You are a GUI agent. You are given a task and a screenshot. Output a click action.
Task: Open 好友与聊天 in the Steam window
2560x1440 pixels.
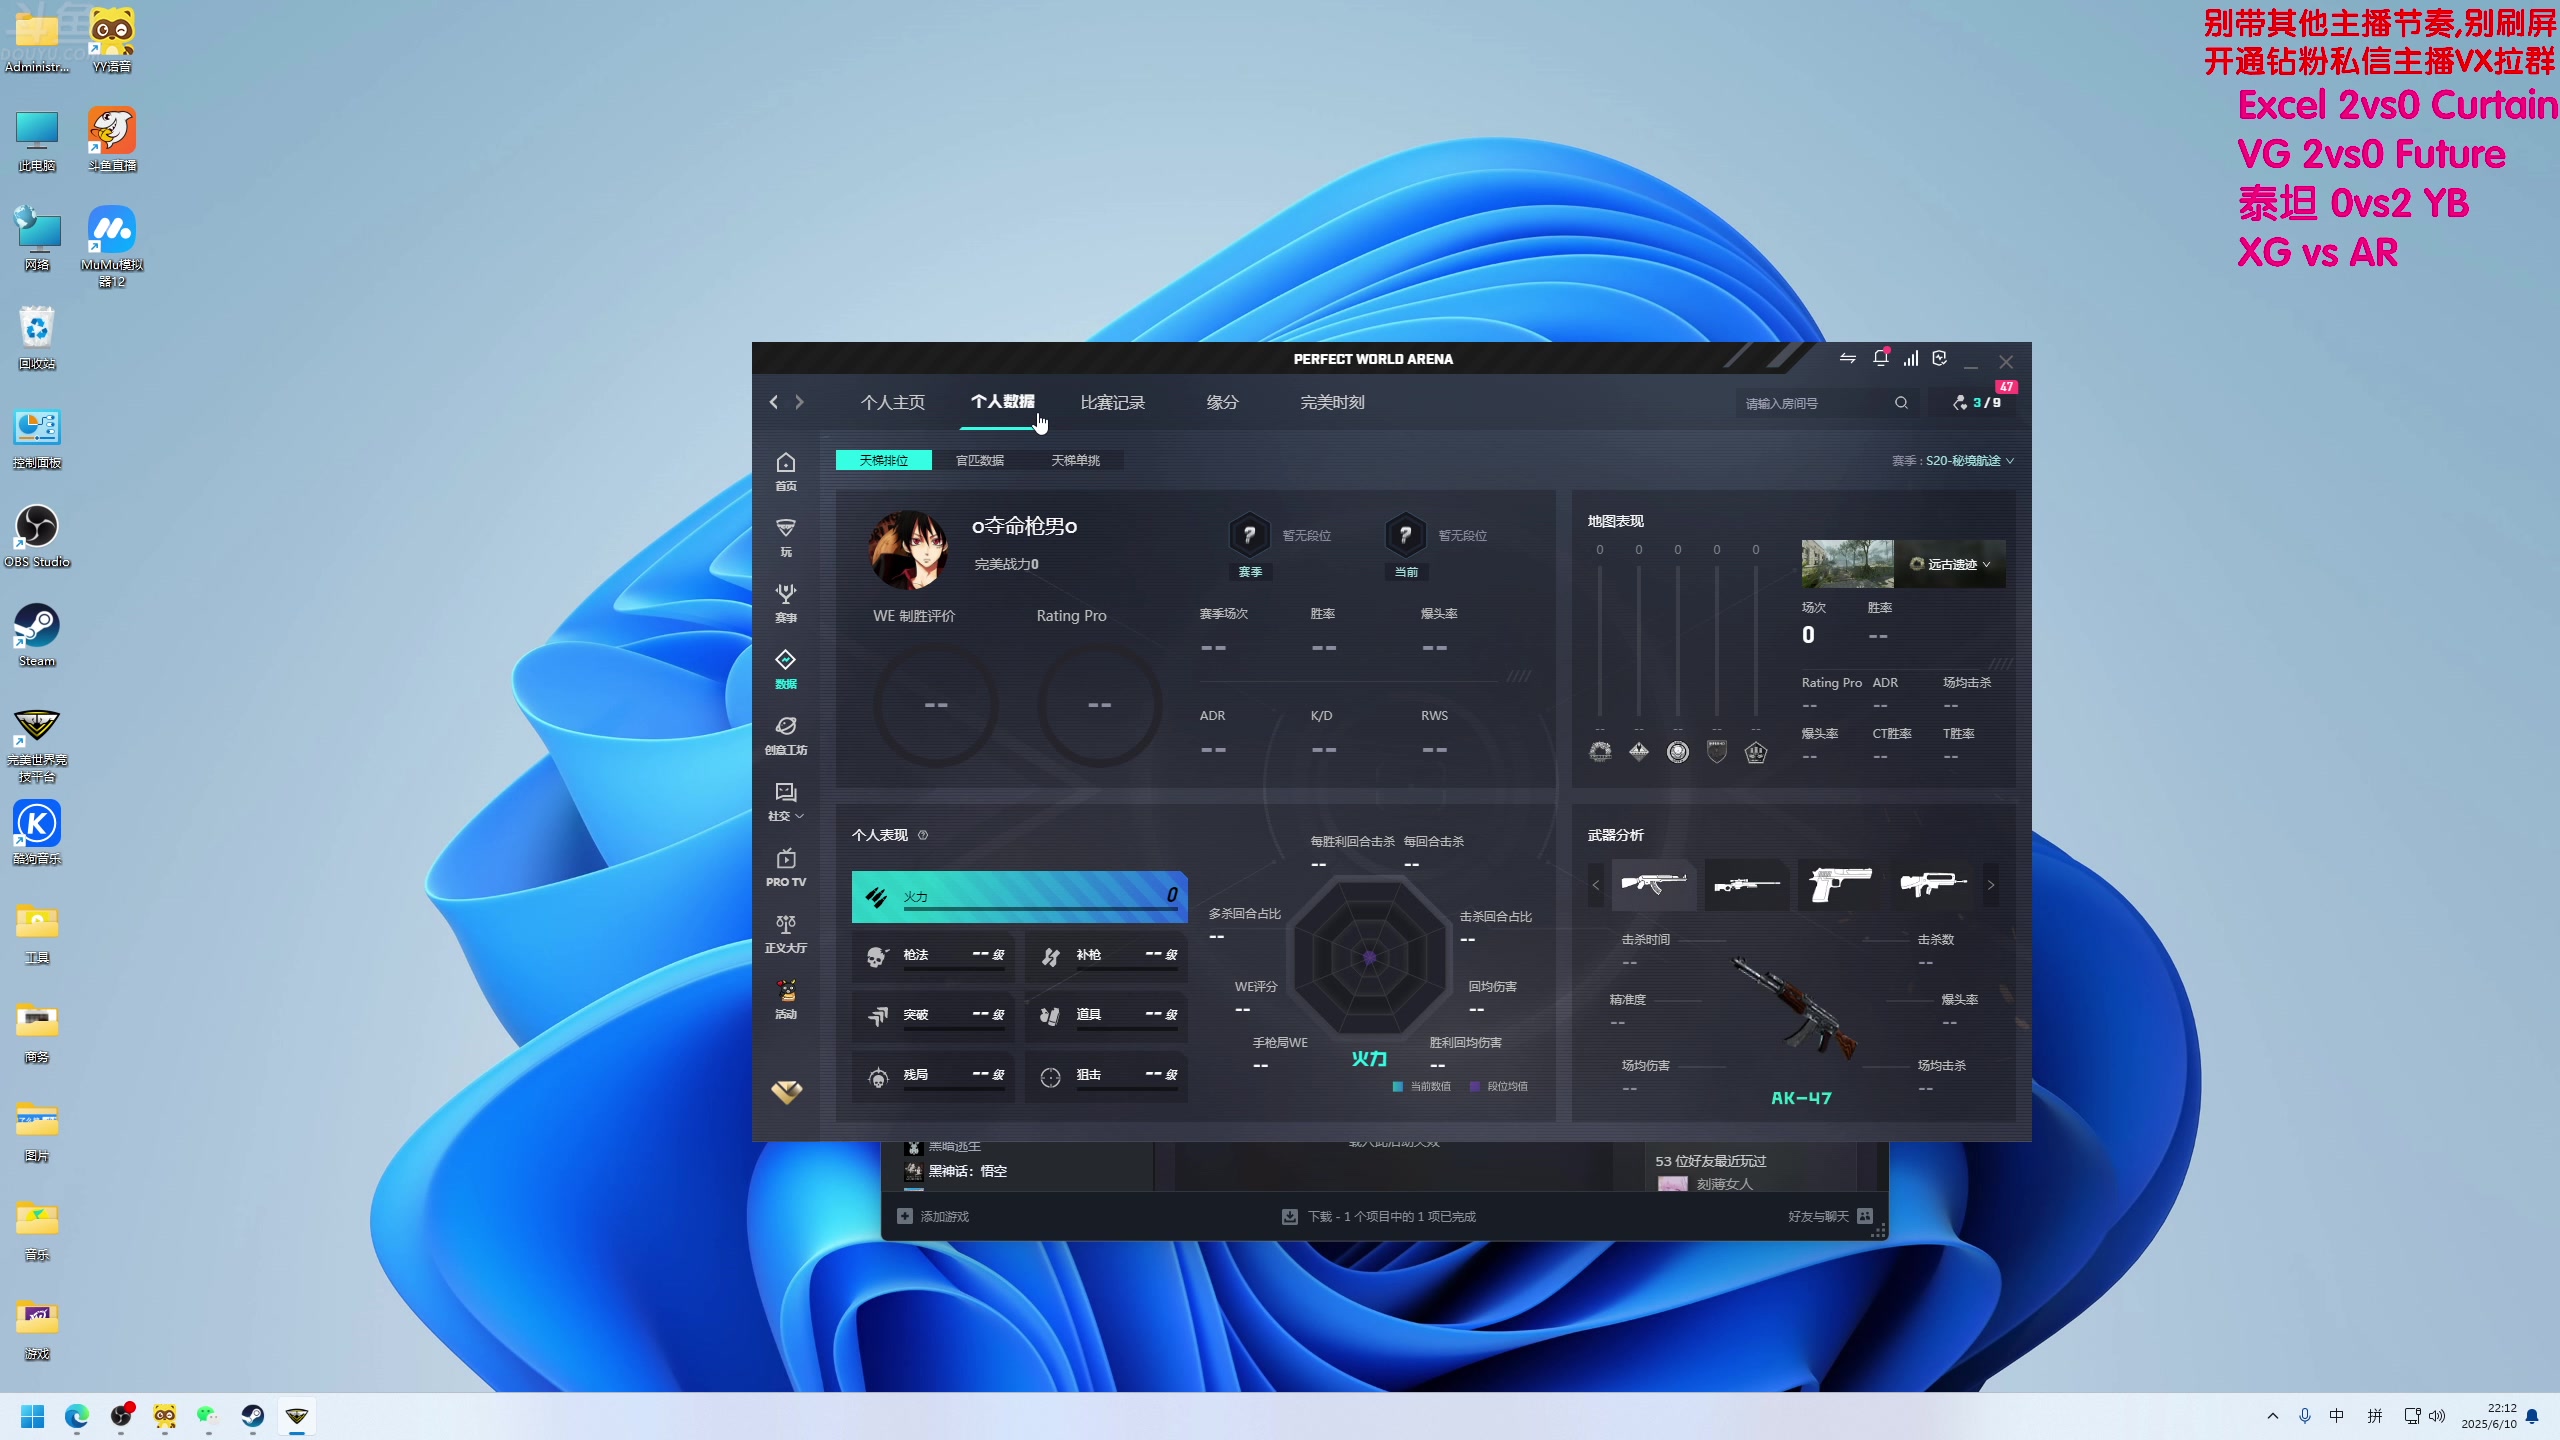pyautogui.click(x=1830, y=1216)
